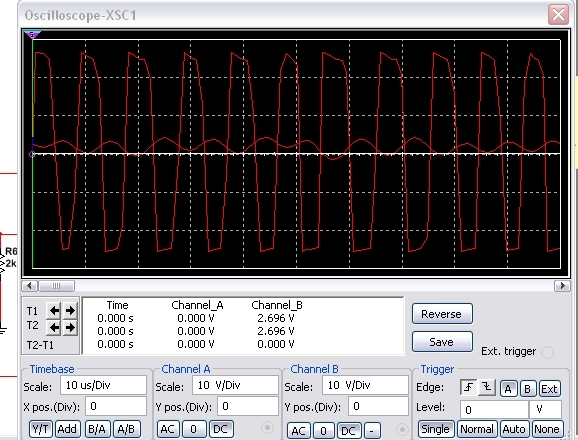
Task: Select Add display mode
Action: 67,429
